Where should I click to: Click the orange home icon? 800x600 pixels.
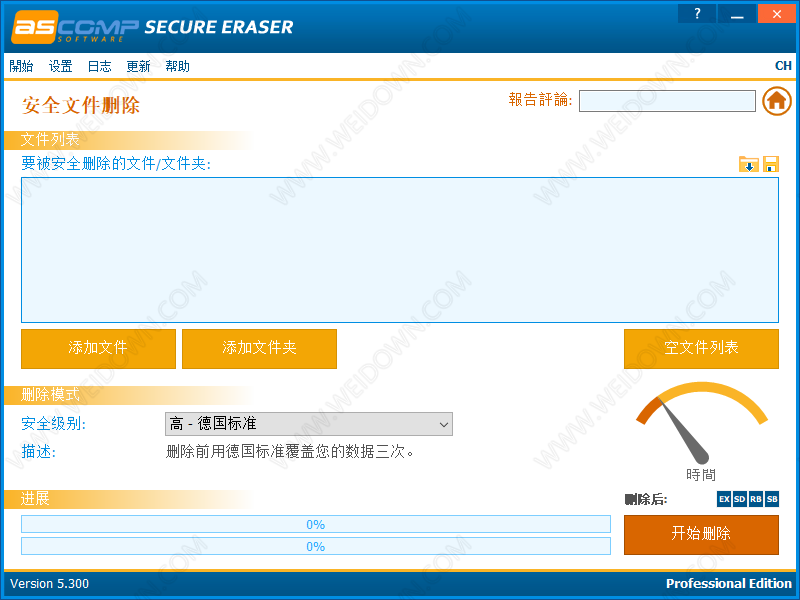coord(777,101)
